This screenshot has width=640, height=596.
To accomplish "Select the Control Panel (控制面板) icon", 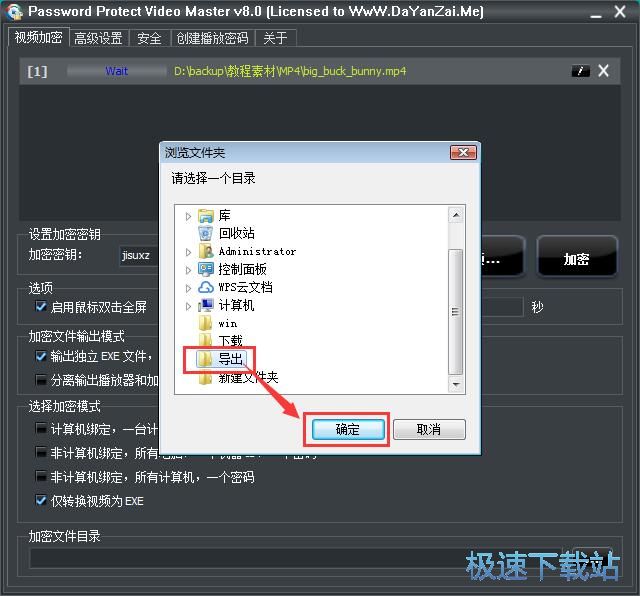I will 206,269.
